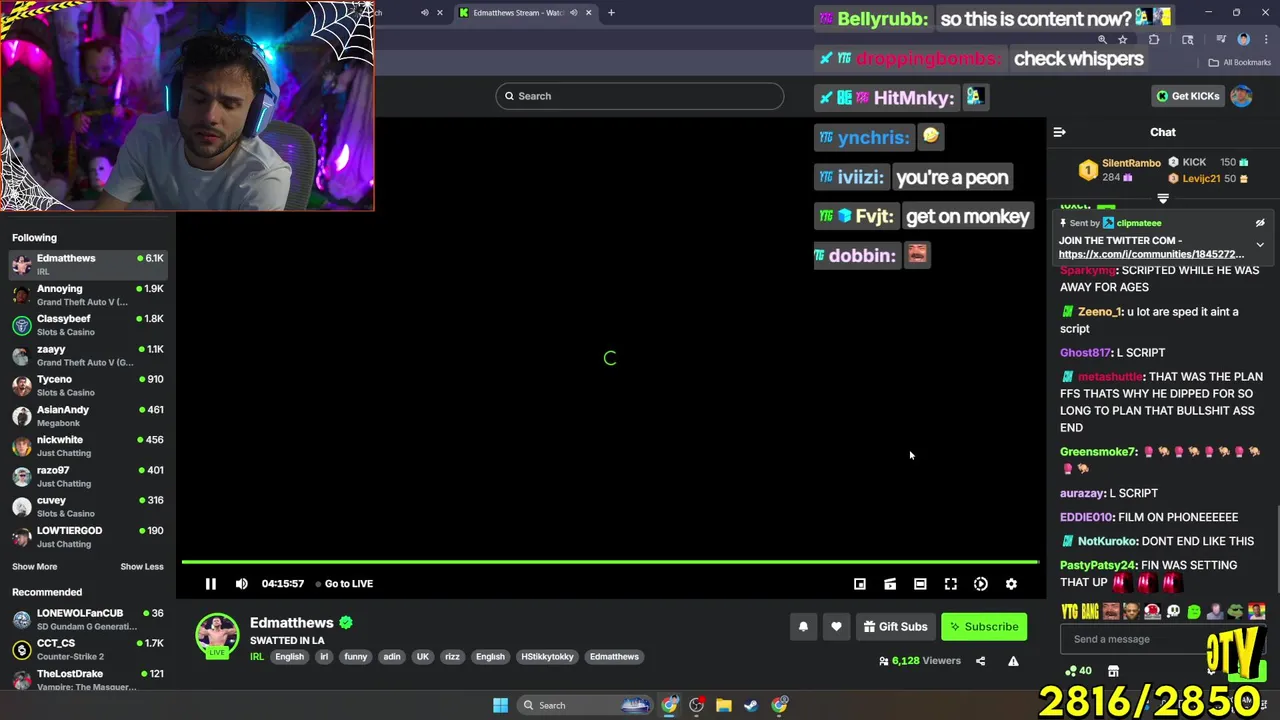Click the verified badge next to Edmatthews
Viewport: 1280px width, 720px height.
coord(346,623)
